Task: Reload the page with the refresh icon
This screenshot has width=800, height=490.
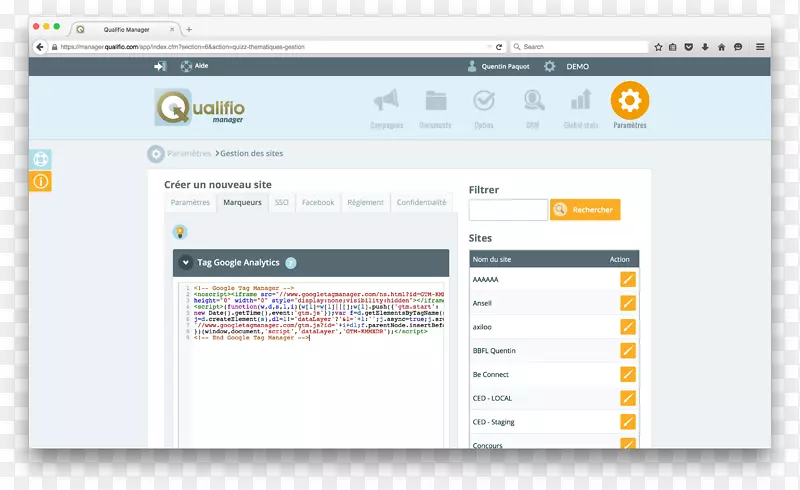Action: pyautogui.click(x=499, y=47)
